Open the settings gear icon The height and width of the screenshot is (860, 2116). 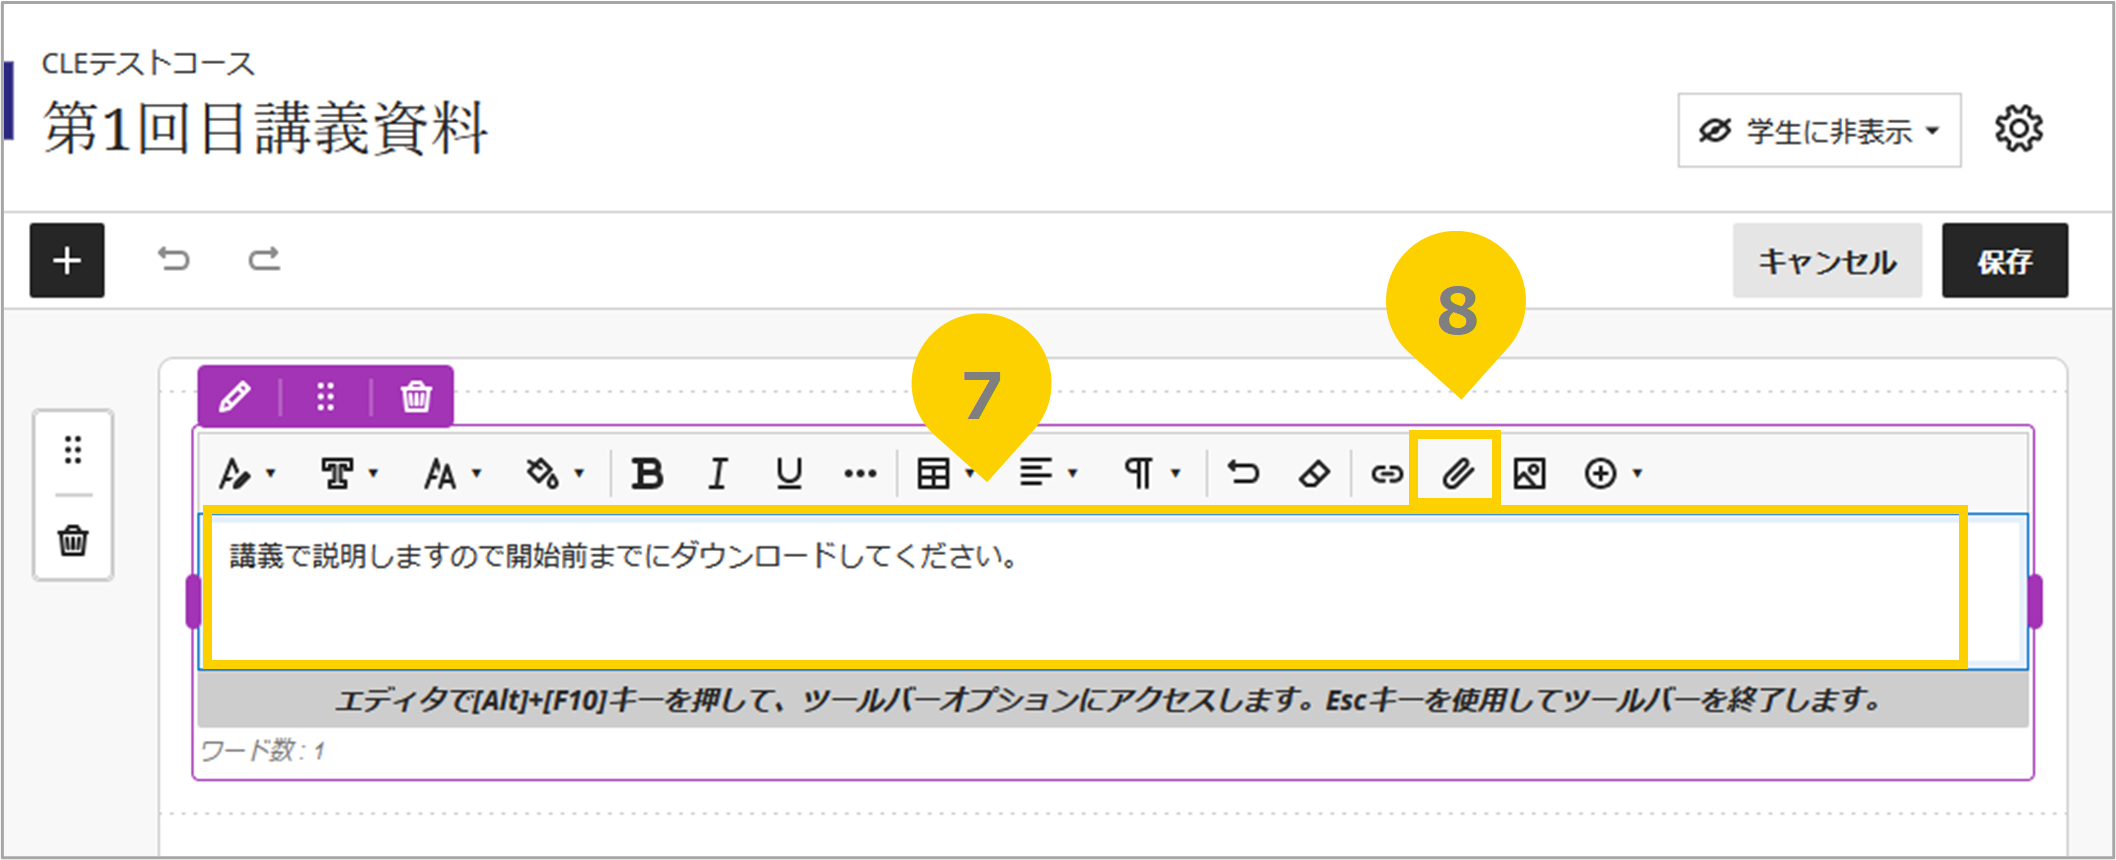[x=2019, y=130]
